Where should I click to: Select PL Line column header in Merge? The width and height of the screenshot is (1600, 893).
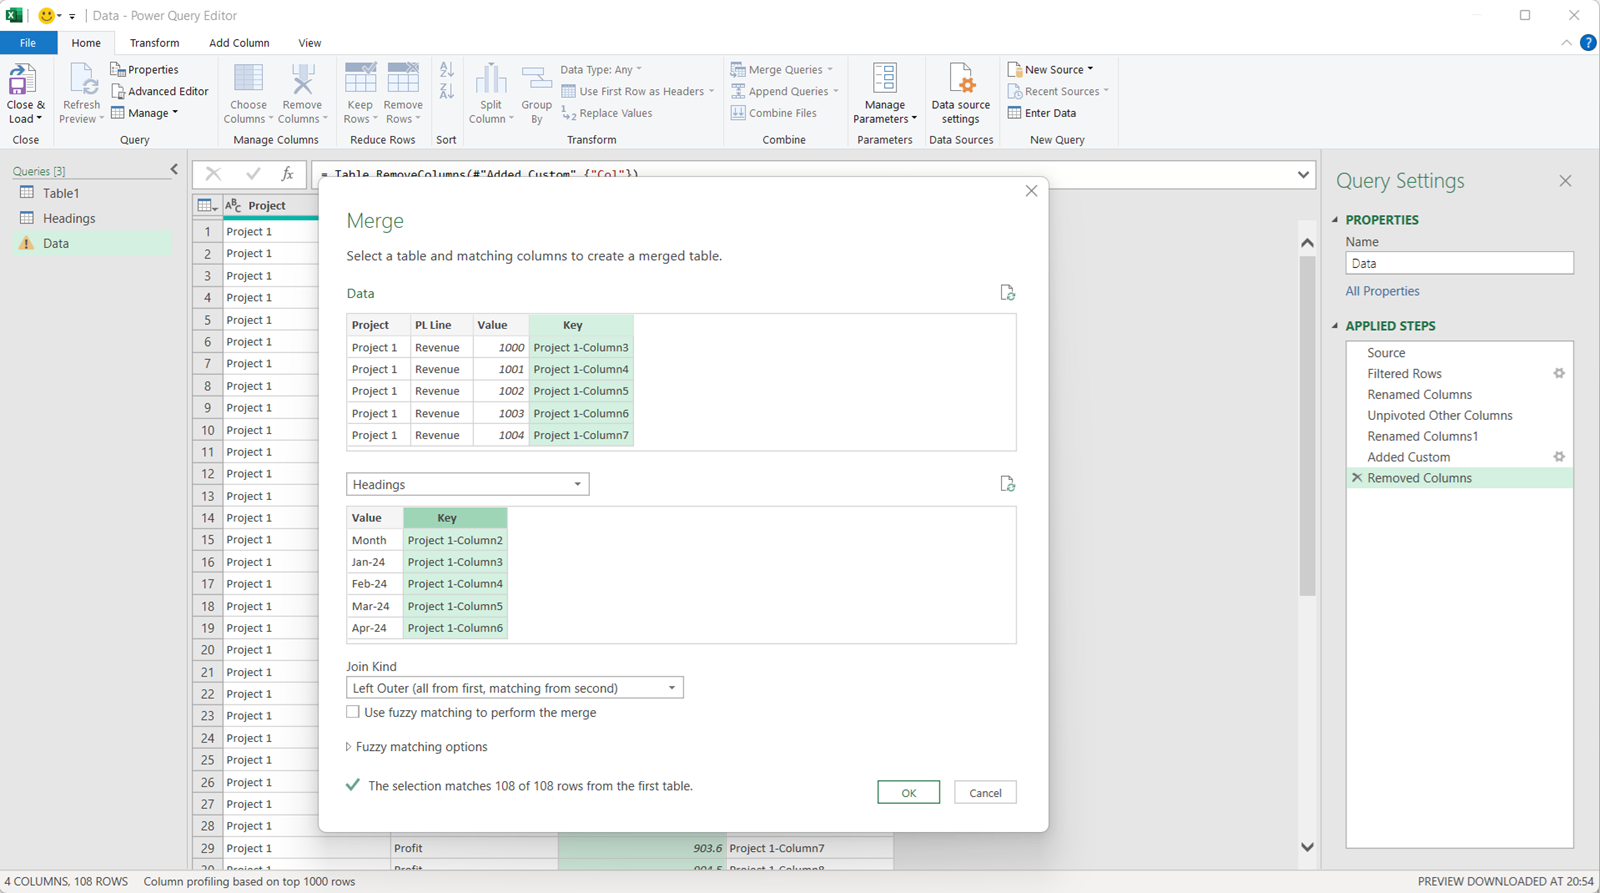tap(442, 325)
